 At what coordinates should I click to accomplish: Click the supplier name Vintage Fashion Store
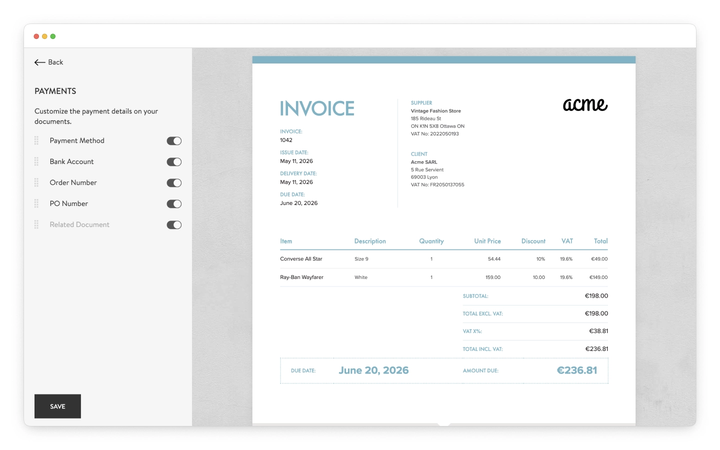pyautogui.click(x=436, y=111)
